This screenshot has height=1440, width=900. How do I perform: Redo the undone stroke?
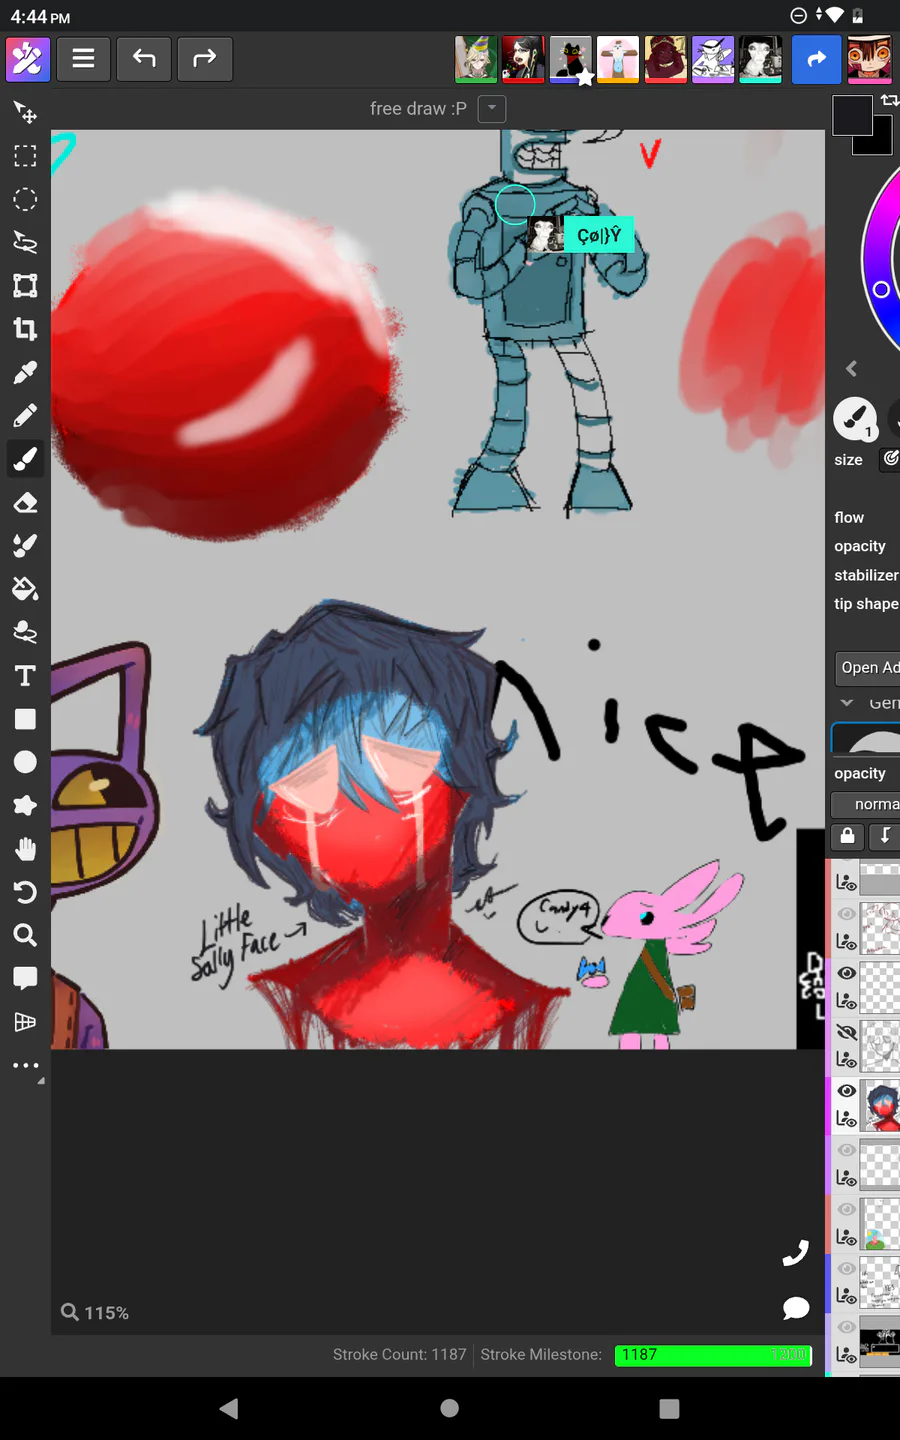pyautogui.click(x=205, y=59)
